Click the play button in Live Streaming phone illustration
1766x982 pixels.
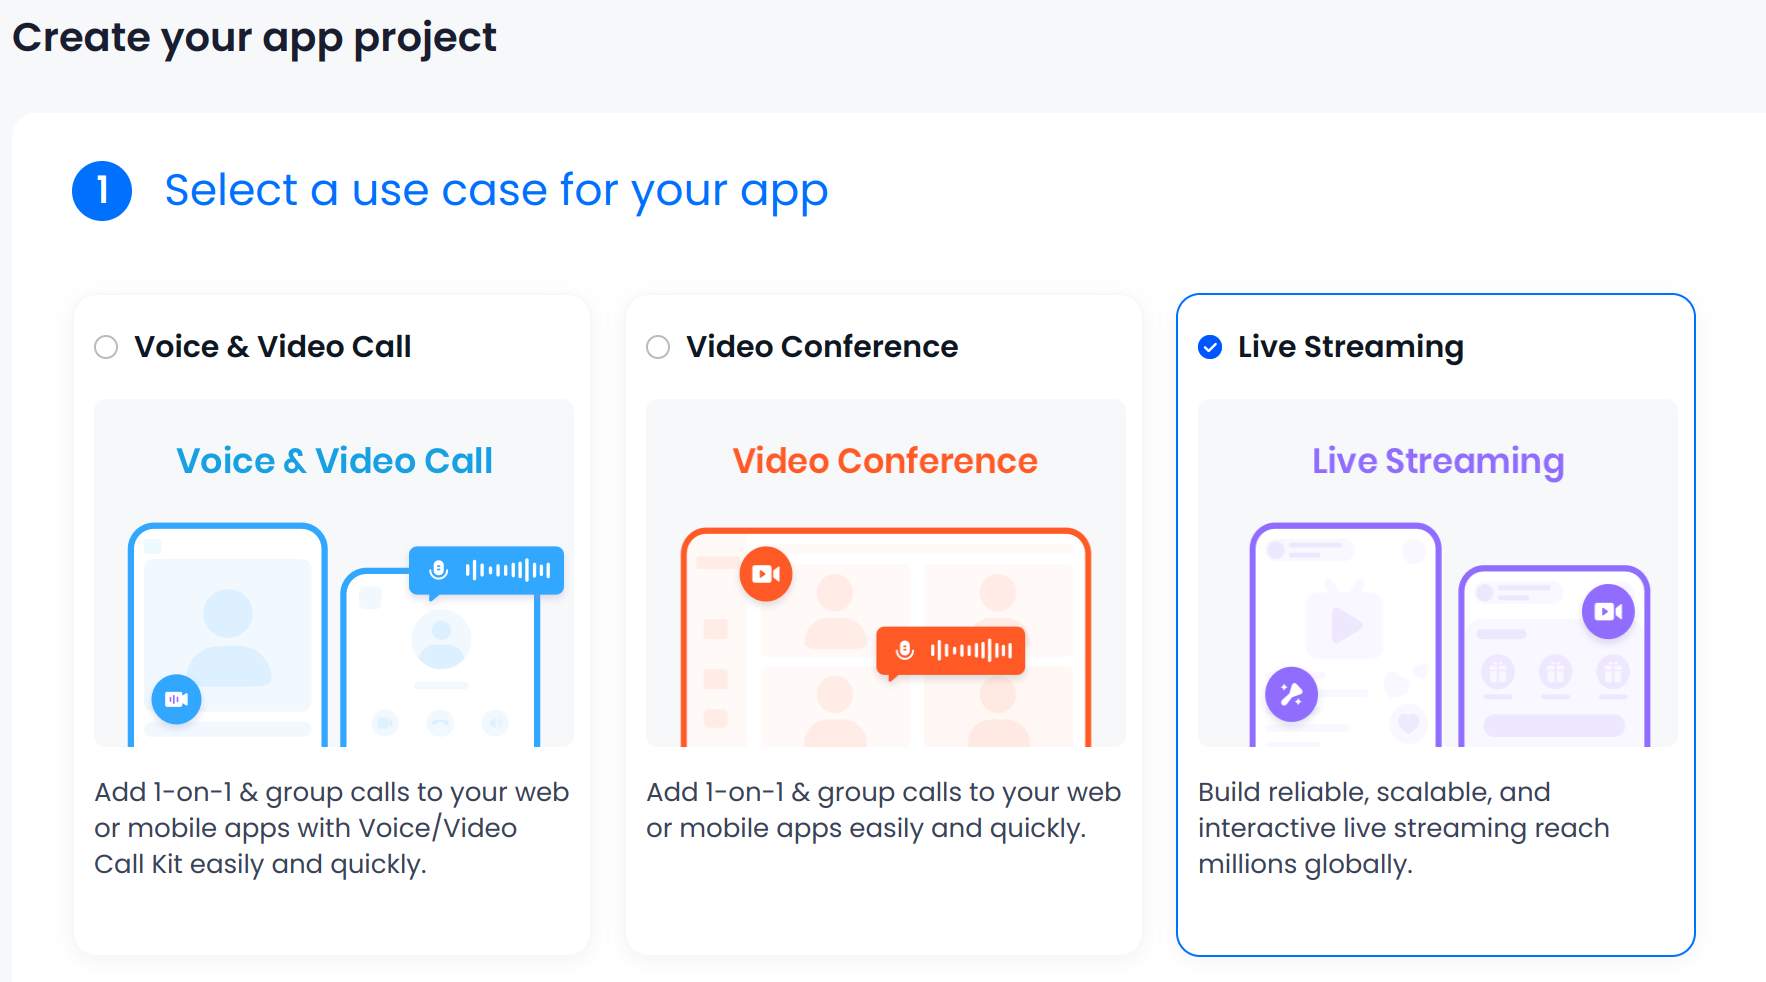(1345, 625)
